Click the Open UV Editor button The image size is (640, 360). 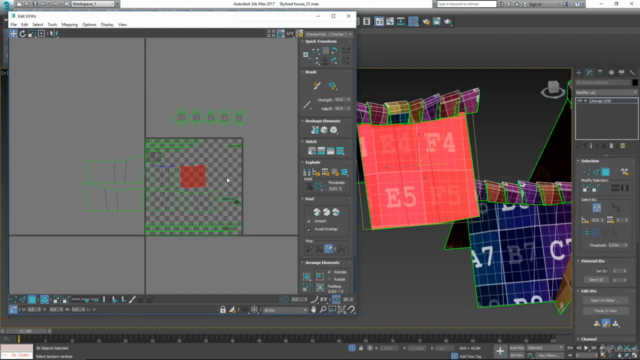click(x=605, y=301)
